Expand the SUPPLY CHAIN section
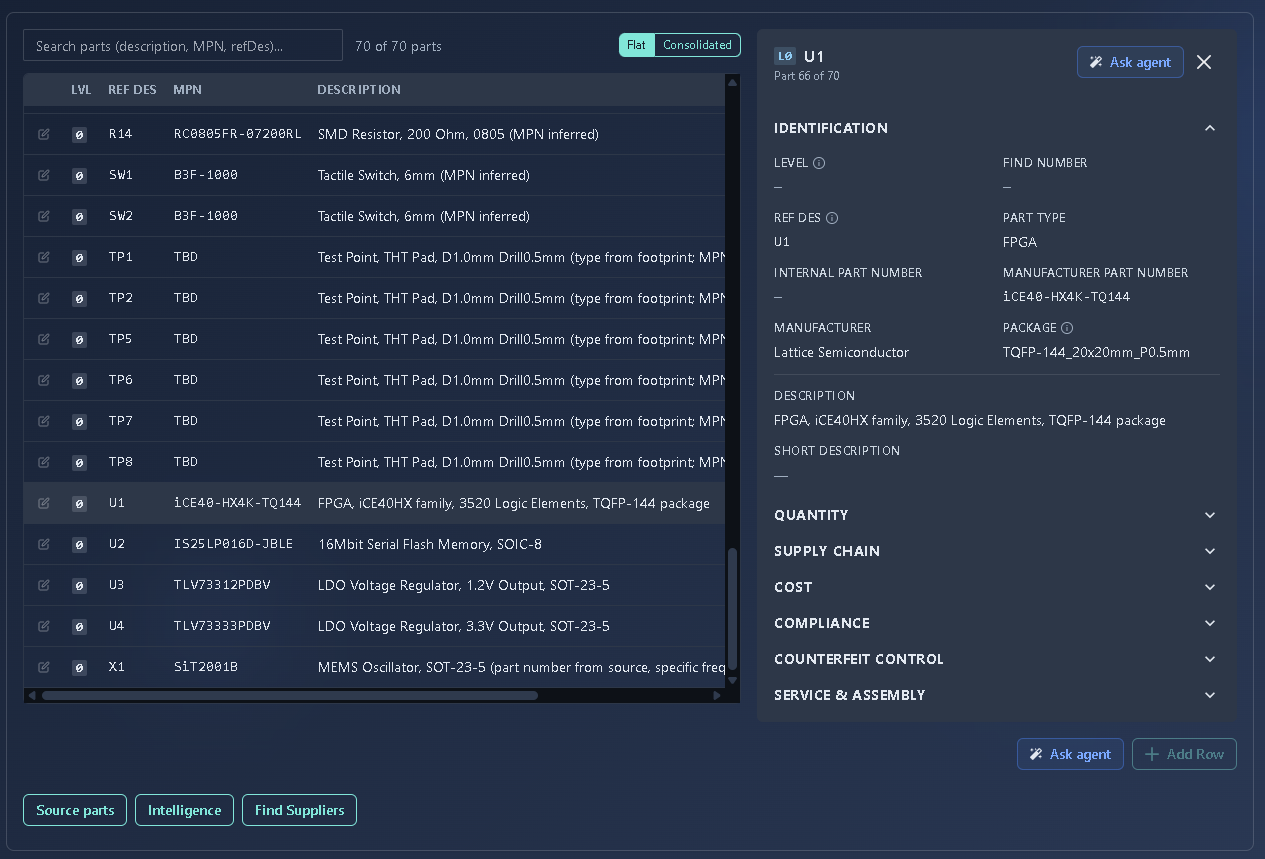Viewport: 1265px width, 859px height. click(996, 551)
